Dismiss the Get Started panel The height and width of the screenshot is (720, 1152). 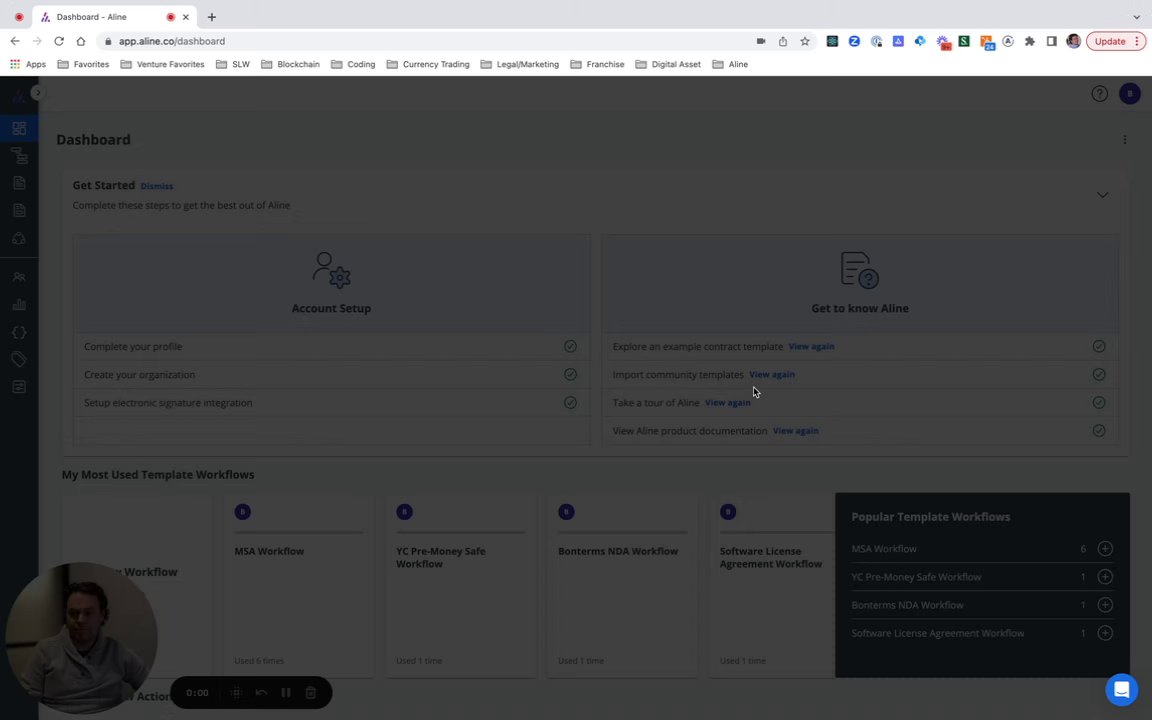pyautogui.click(x=156, y=187)
